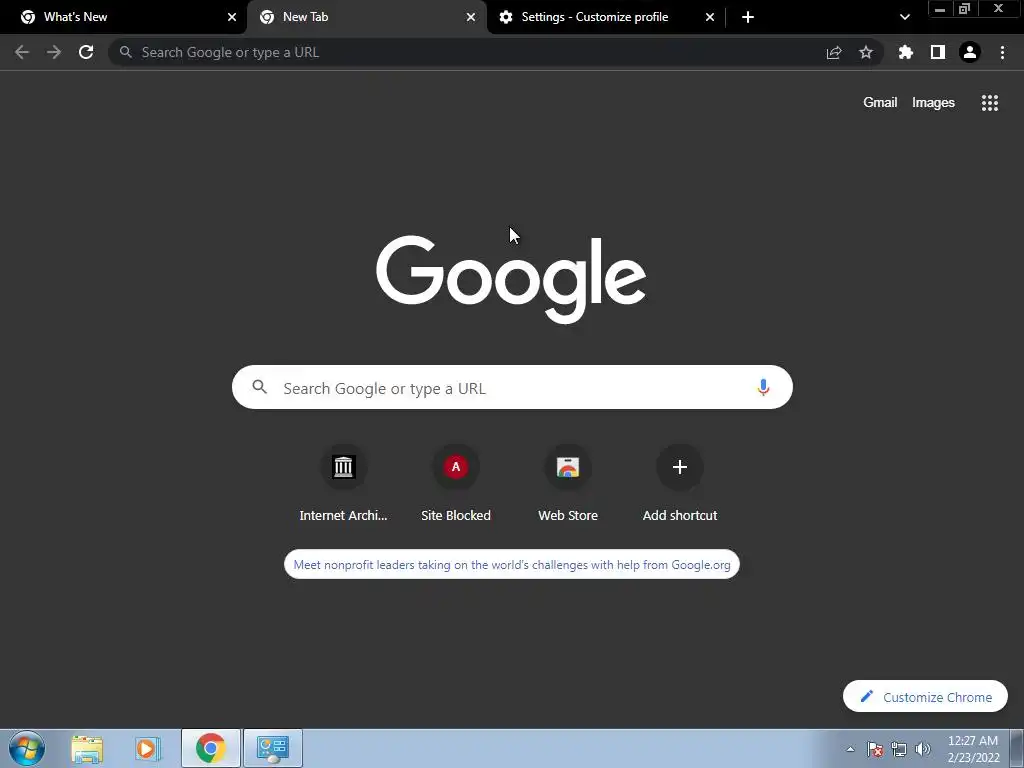The width and height of the screenshot is (1024, 768).
Task: Open the Images link
Action: [933, 103]
